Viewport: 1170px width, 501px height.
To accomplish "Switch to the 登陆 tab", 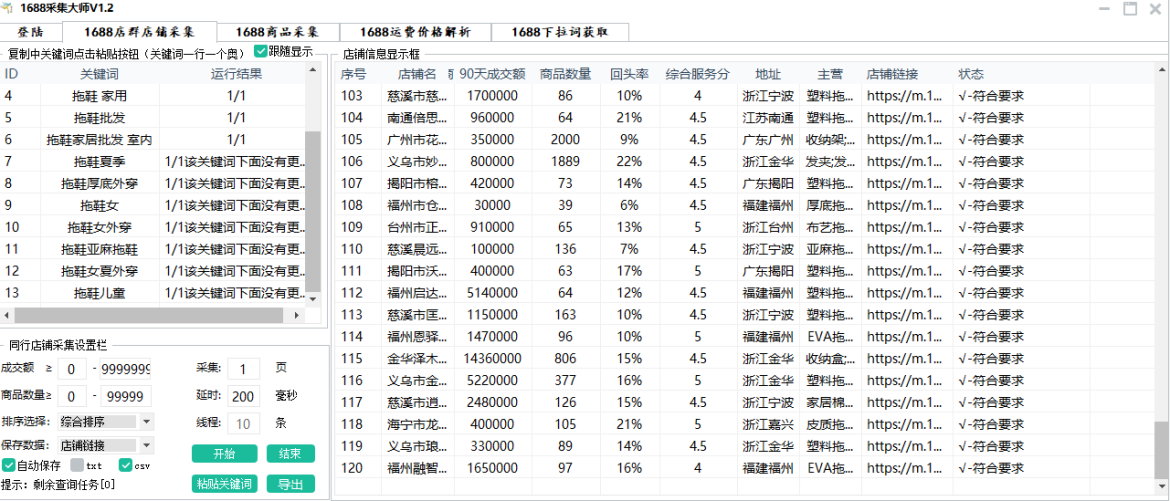I will pyautogui.click(x=31, y=32).
